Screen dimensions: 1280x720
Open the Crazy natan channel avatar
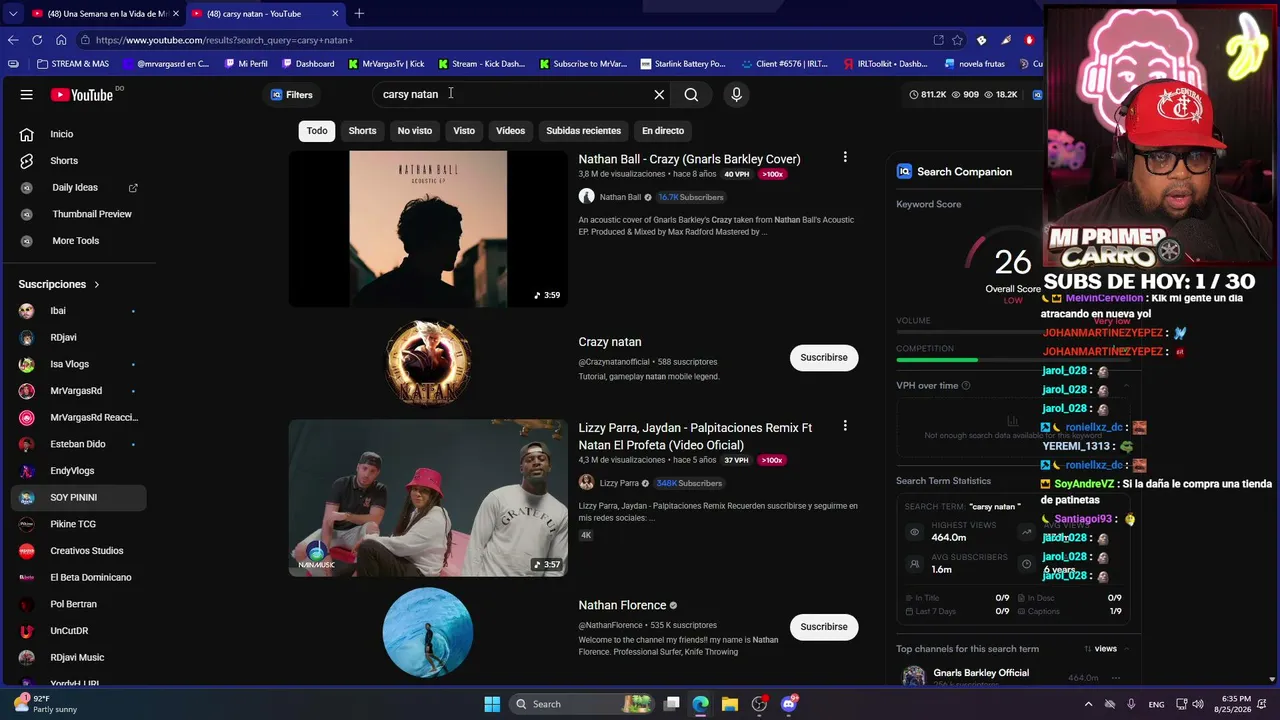pos(428,363)
